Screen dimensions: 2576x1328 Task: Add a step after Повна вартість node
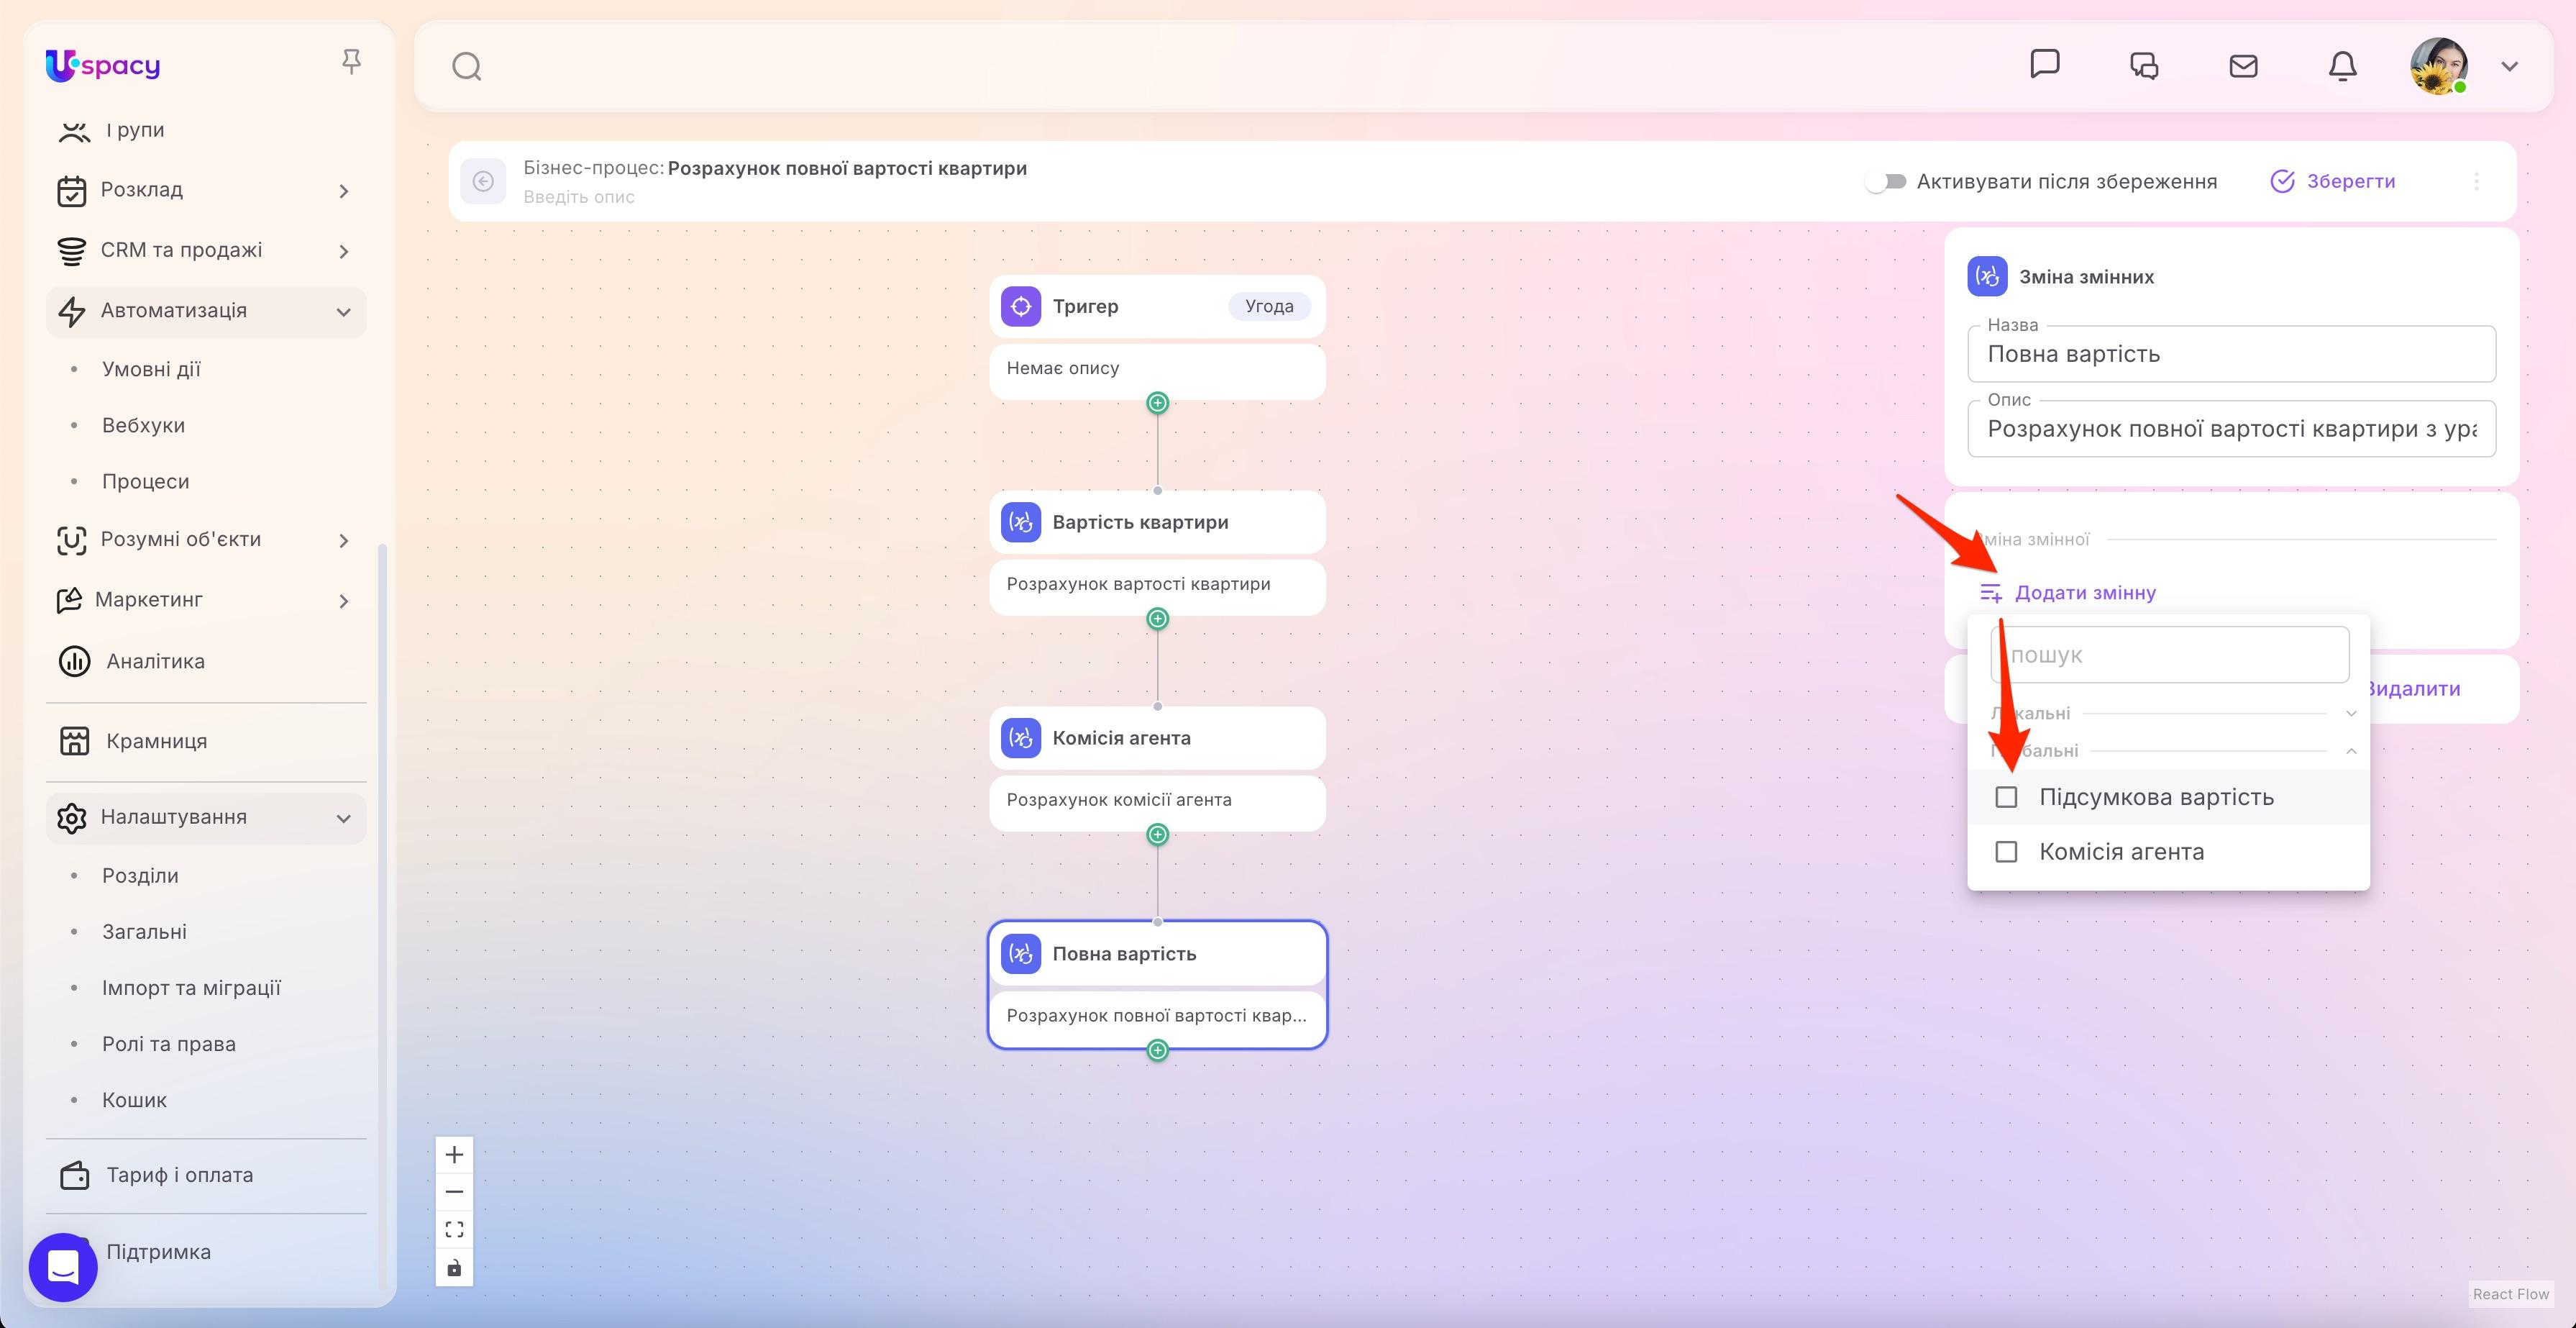1157,1050
